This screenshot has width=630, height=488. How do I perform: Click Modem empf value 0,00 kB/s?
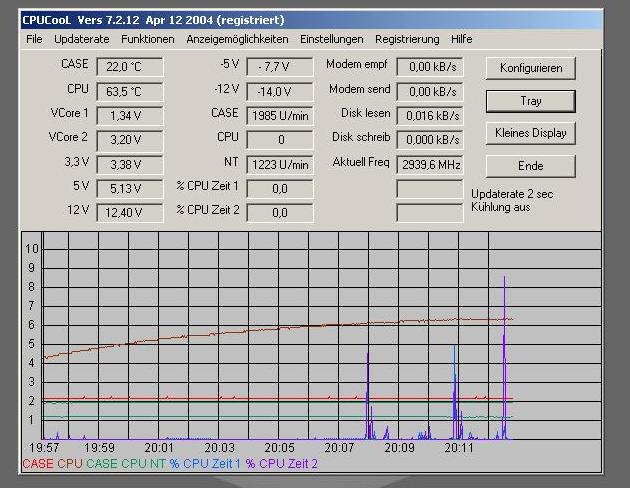click(x=430, y=67)
